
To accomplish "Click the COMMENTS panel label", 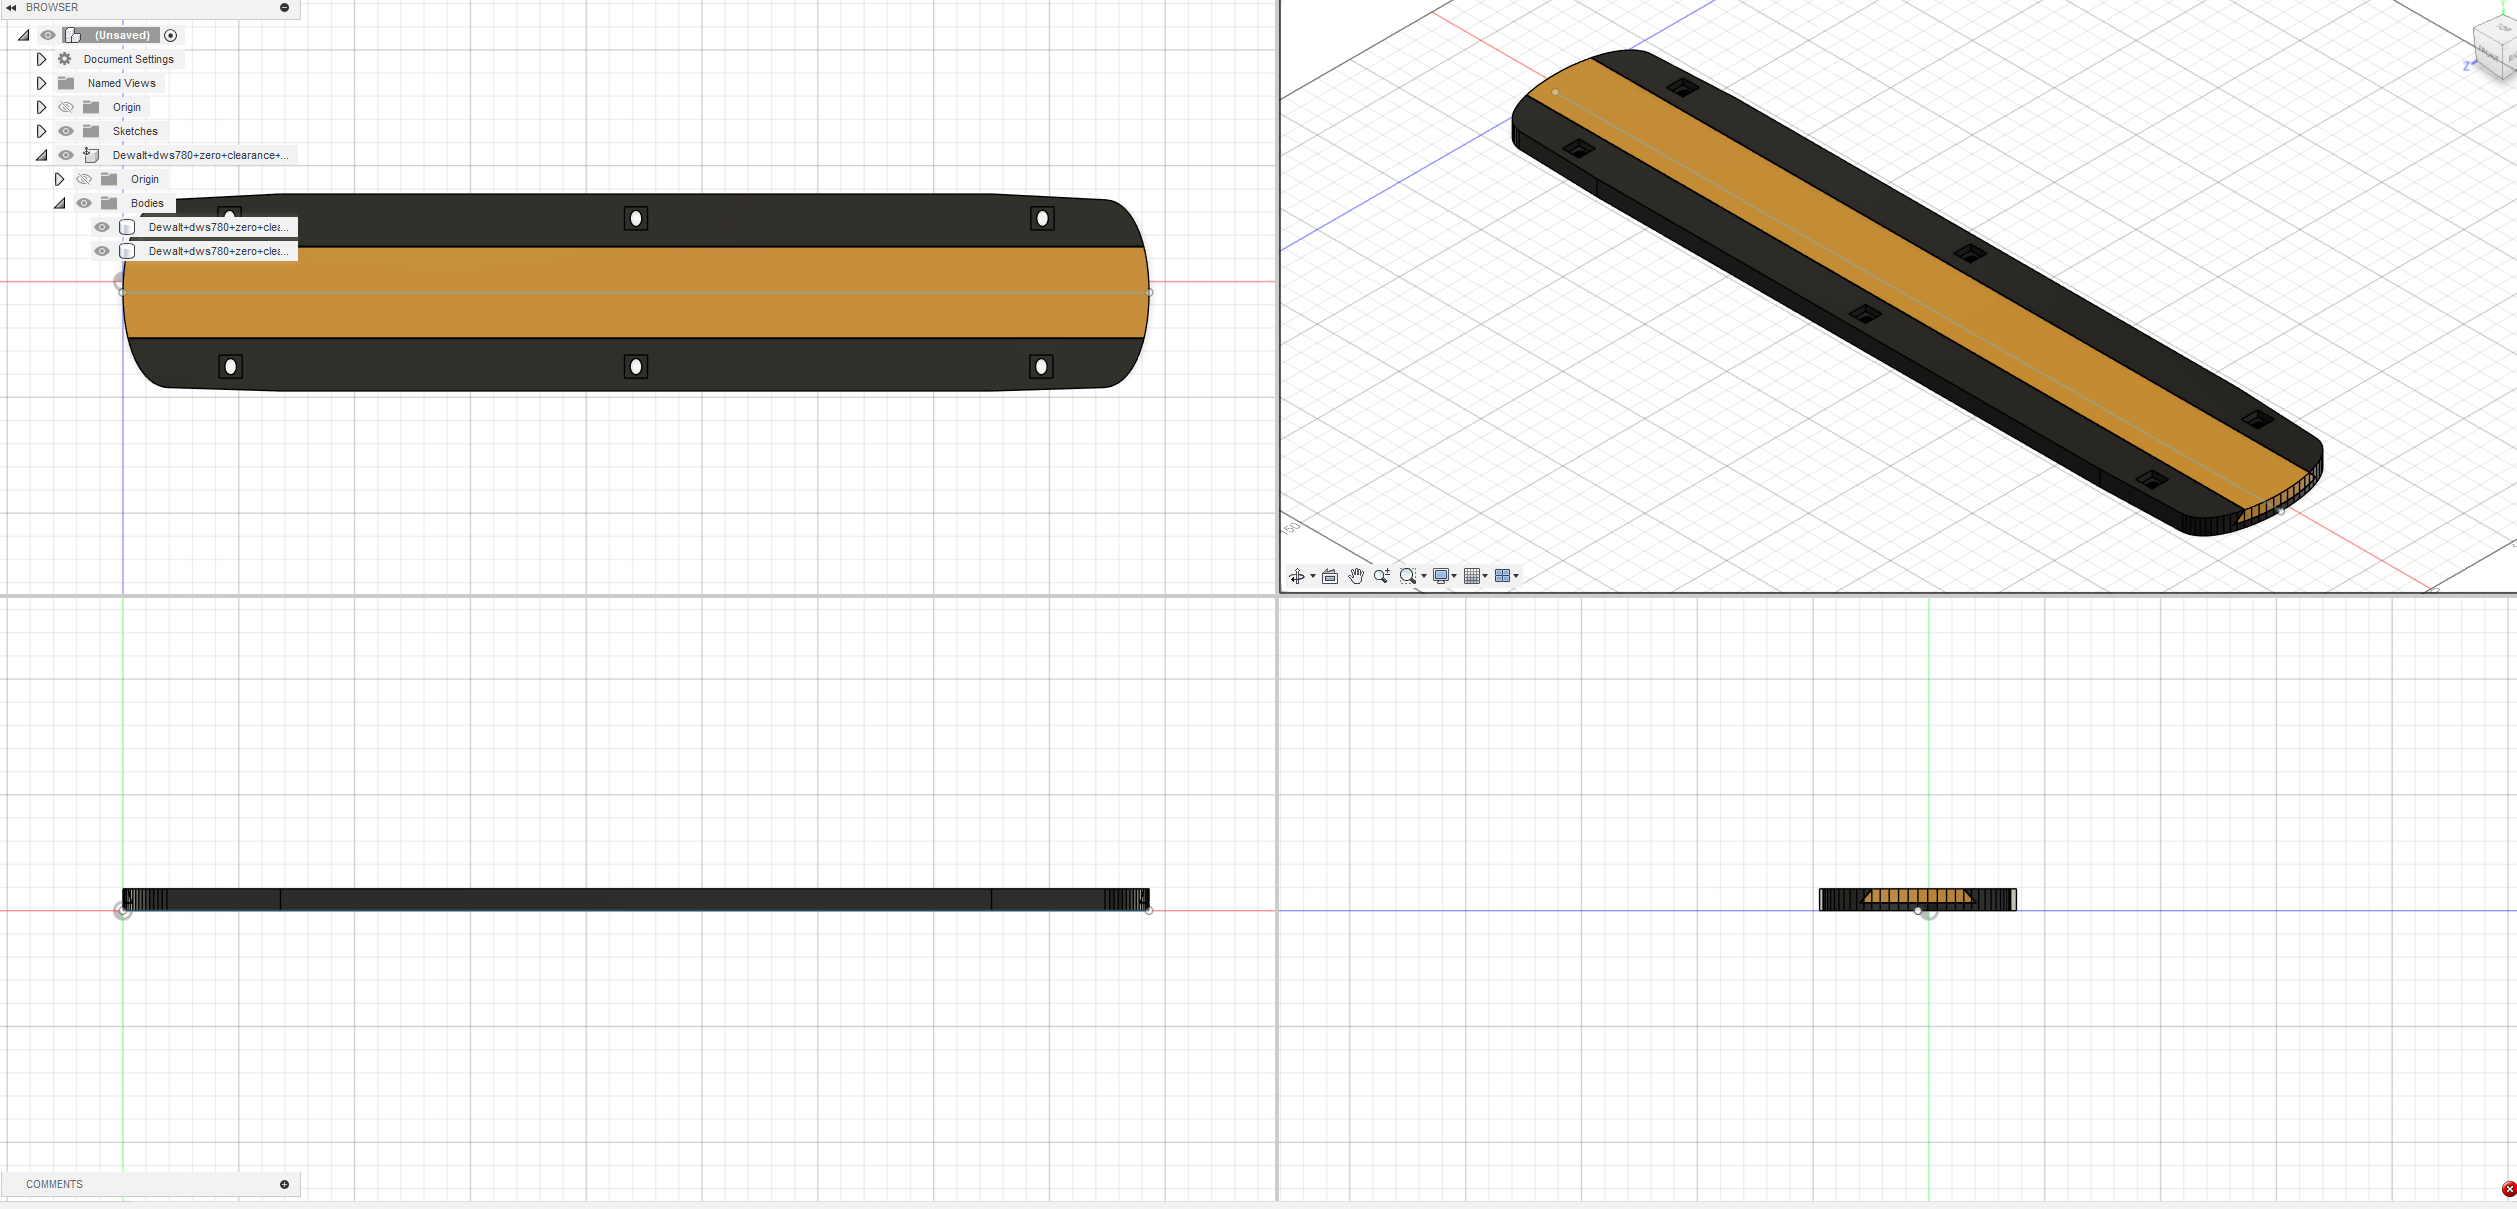I will pos(55,1184).
